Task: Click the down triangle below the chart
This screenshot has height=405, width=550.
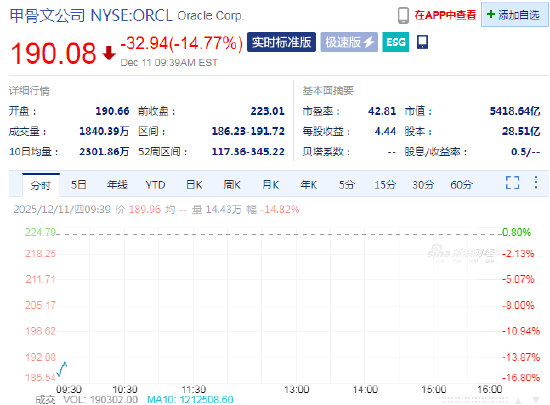Action: [536, 400]
